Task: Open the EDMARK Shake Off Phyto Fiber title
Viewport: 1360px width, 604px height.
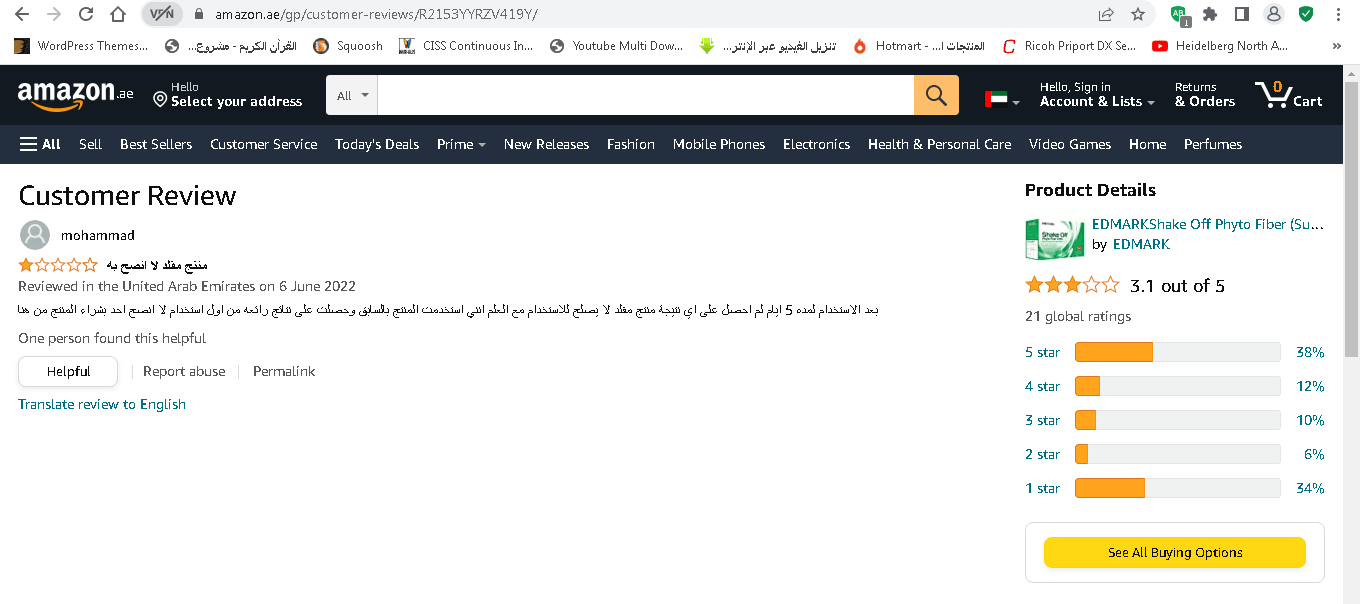Action: tap(1208, 224)
